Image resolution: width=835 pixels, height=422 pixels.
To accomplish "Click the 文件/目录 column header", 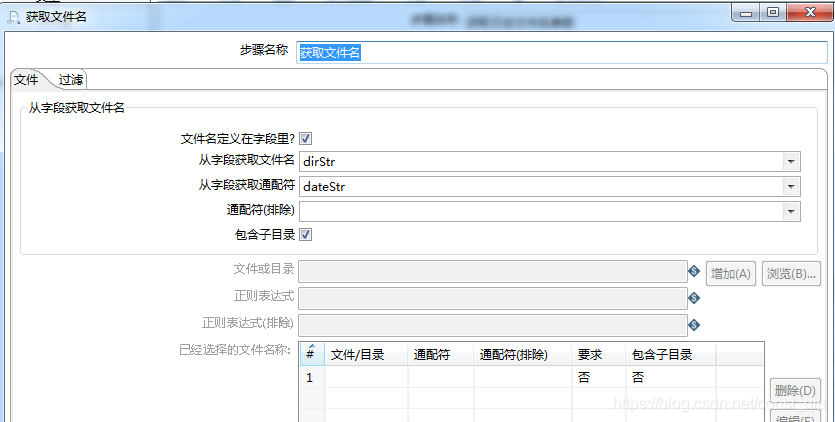I will [366, 354].
